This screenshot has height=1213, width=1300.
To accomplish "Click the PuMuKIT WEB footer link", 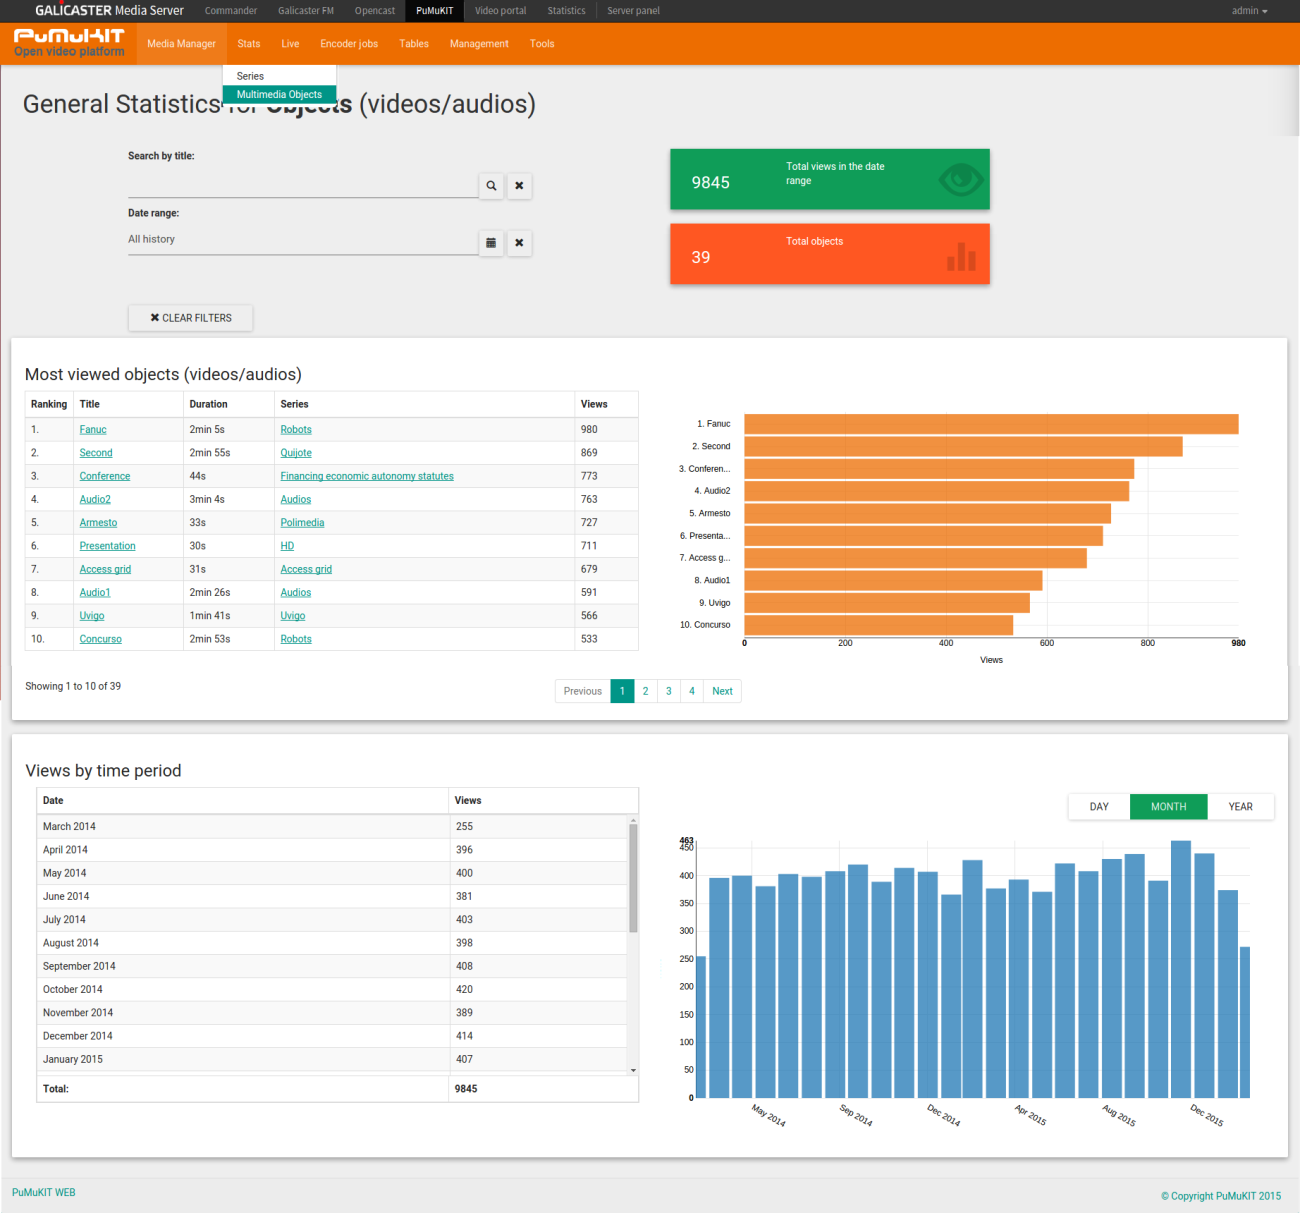I will (x=44, y=1193).
